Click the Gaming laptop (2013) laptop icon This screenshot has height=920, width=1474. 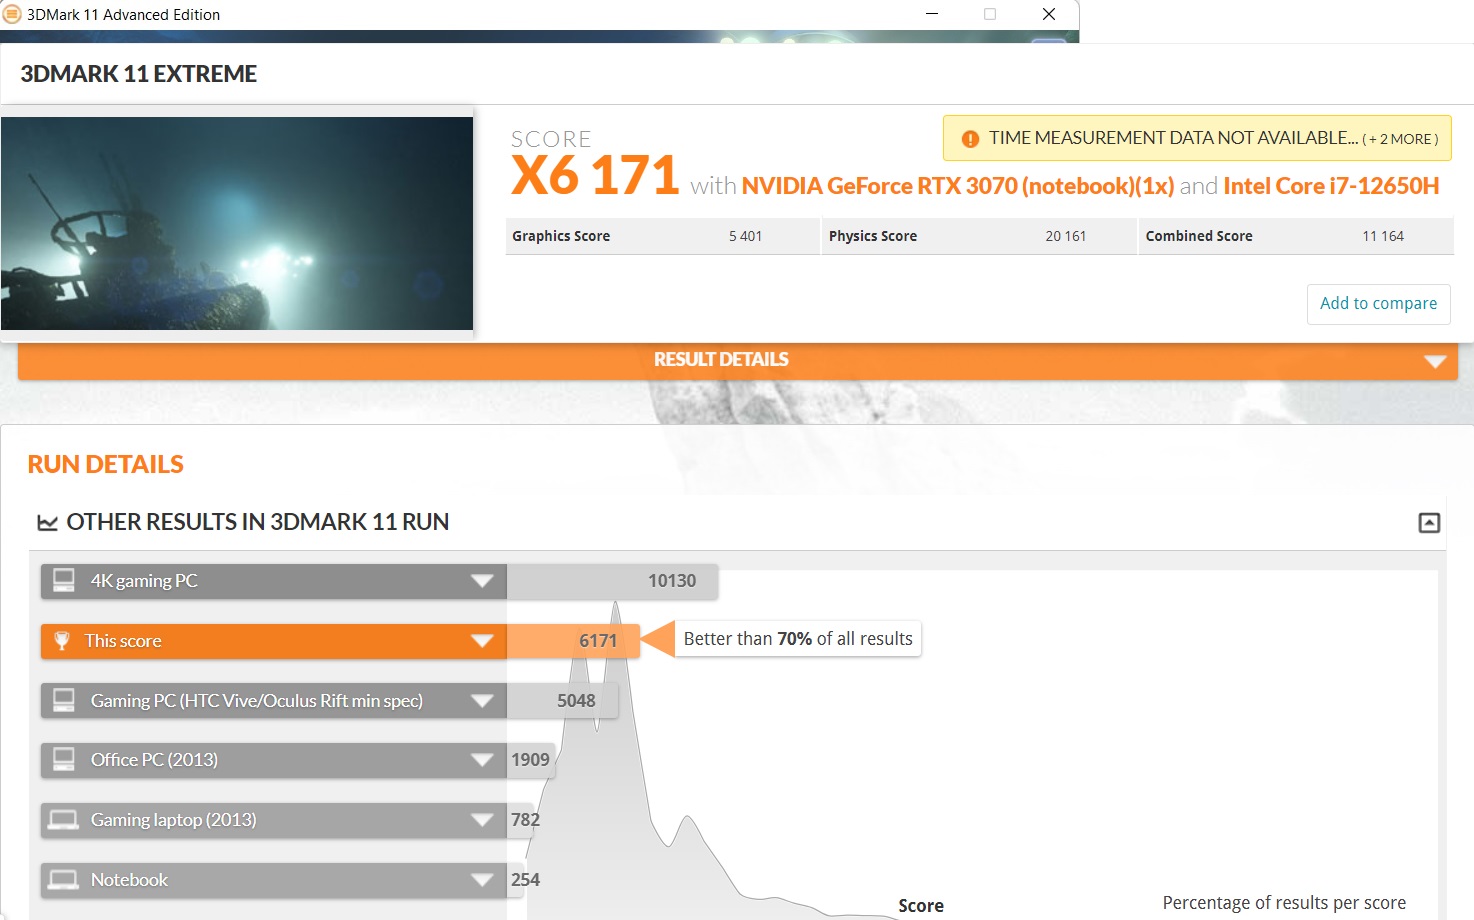click(x=64, y=820)
